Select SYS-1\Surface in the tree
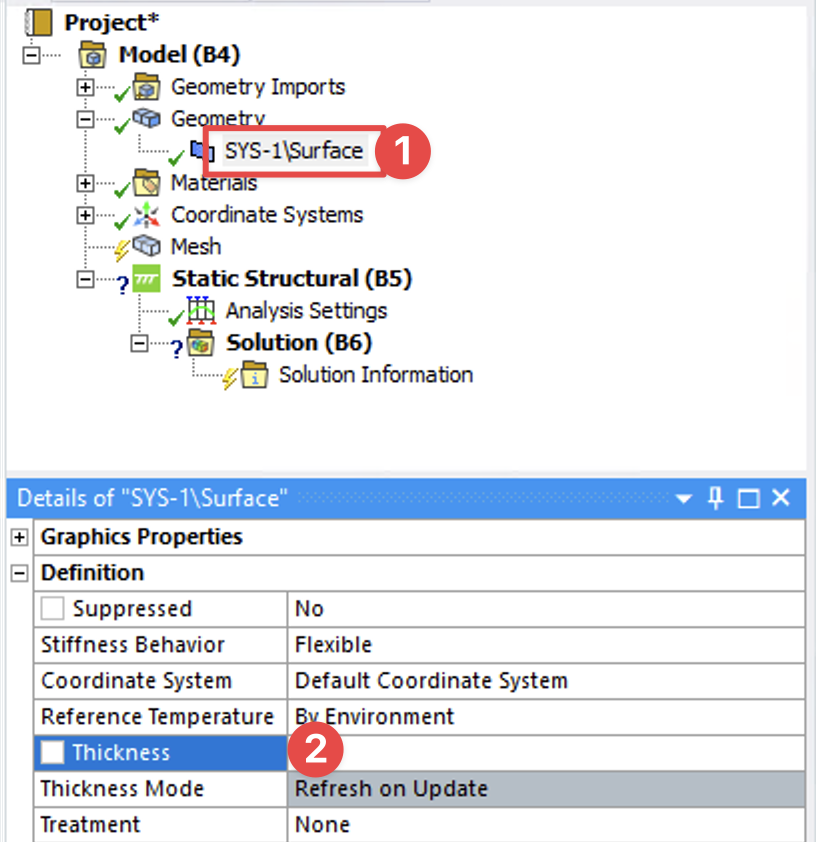The height and width of the screenshot is (842, 816). point(293,151)
